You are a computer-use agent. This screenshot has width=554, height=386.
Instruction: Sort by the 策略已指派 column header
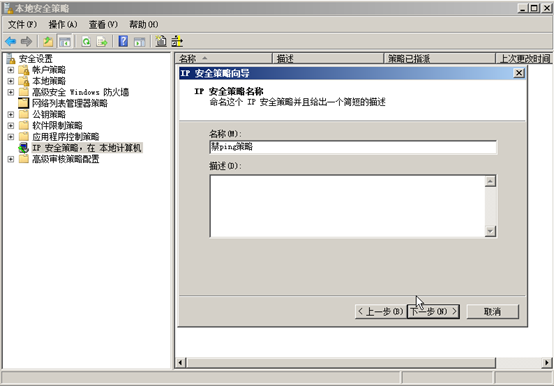(439, 59)
